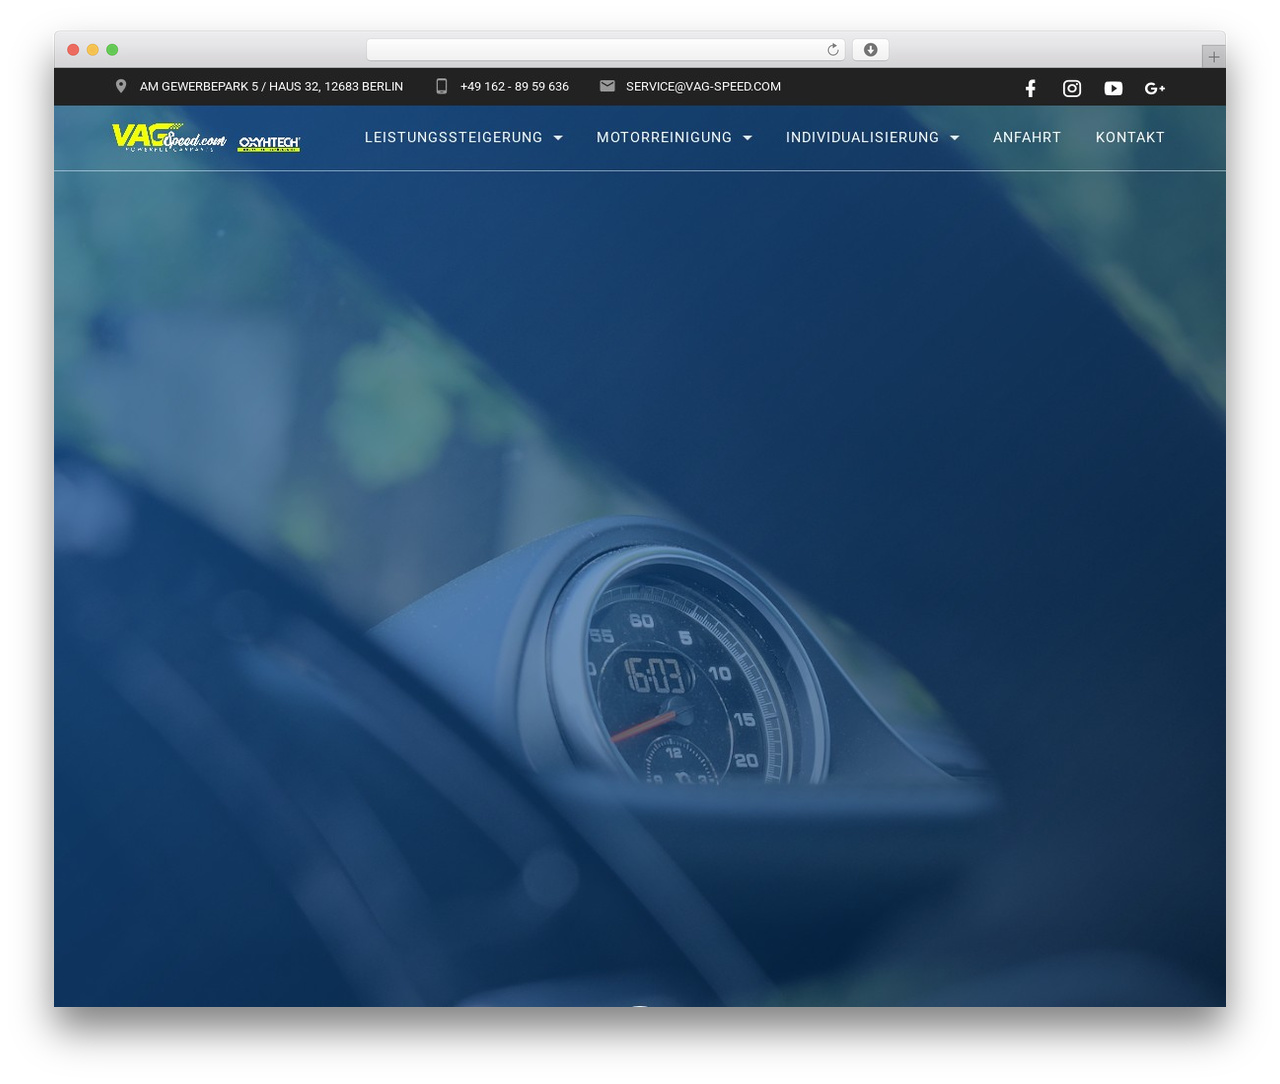Click the VAG Speed logo
This screenshot has height=1084, width=1280.
coord(169,137)
